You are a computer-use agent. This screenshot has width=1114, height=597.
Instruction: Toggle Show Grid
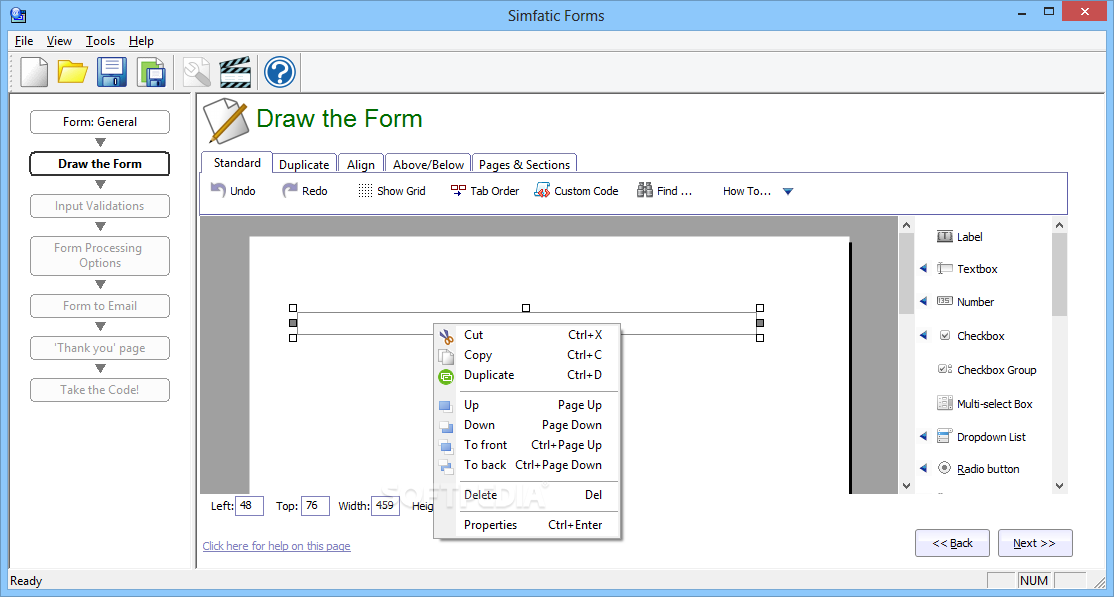(391, 190)
